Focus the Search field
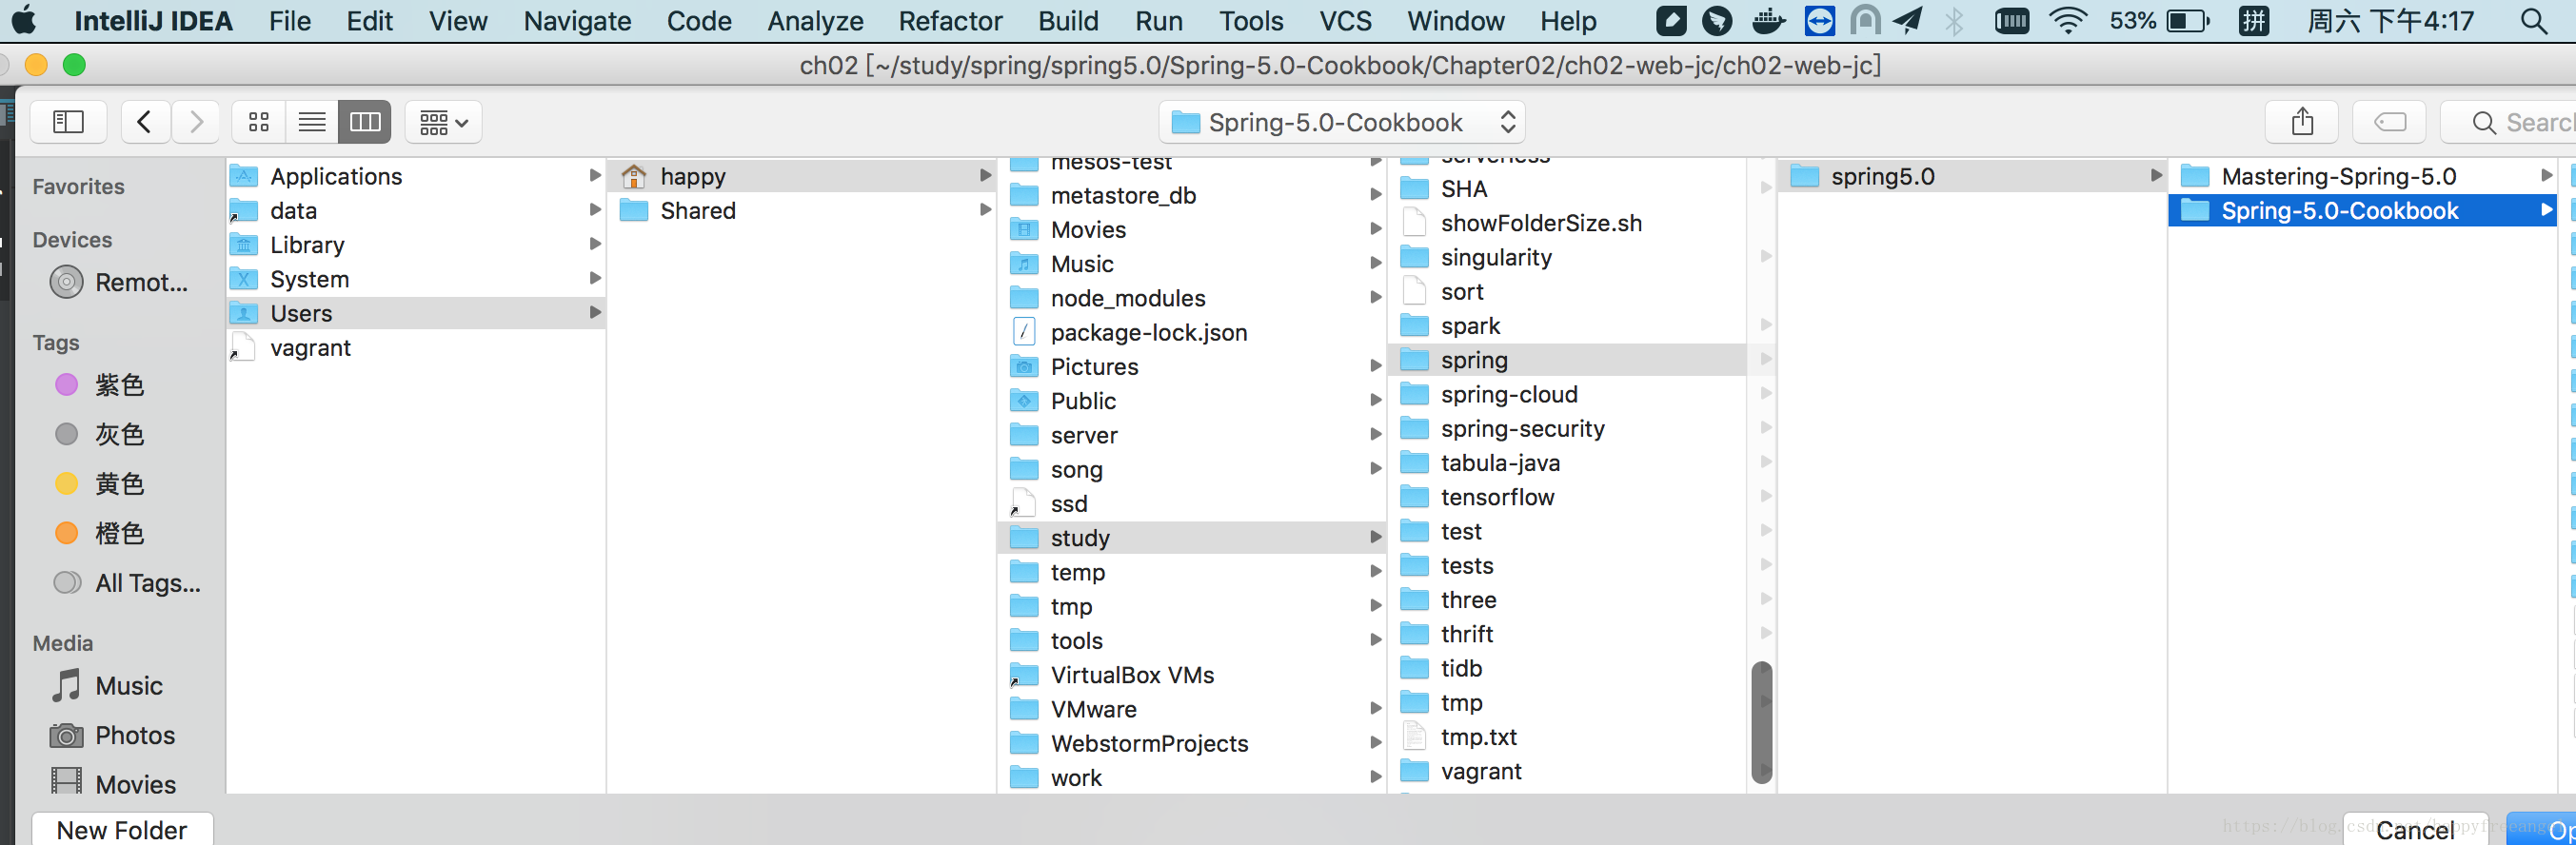 [2510, 122]
